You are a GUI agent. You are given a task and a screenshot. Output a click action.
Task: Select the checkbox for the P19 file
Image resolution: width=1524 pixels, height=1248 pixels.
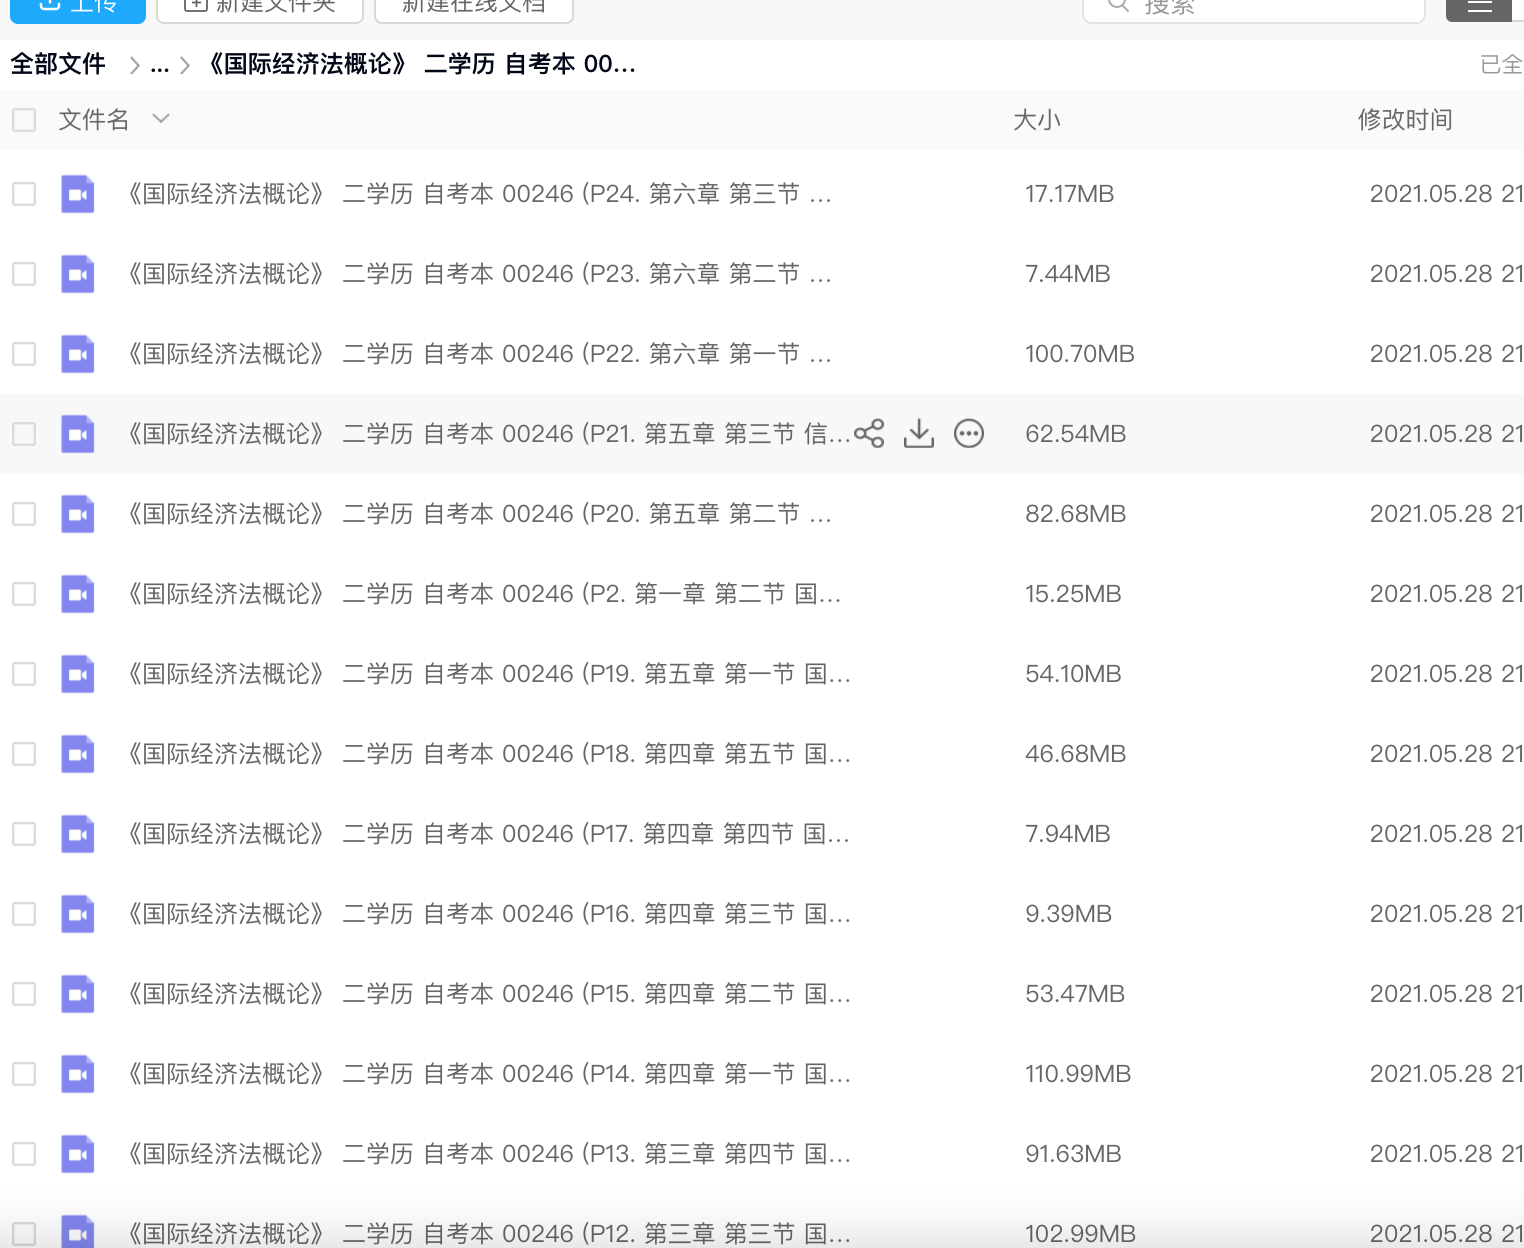[x=24, y=674]
